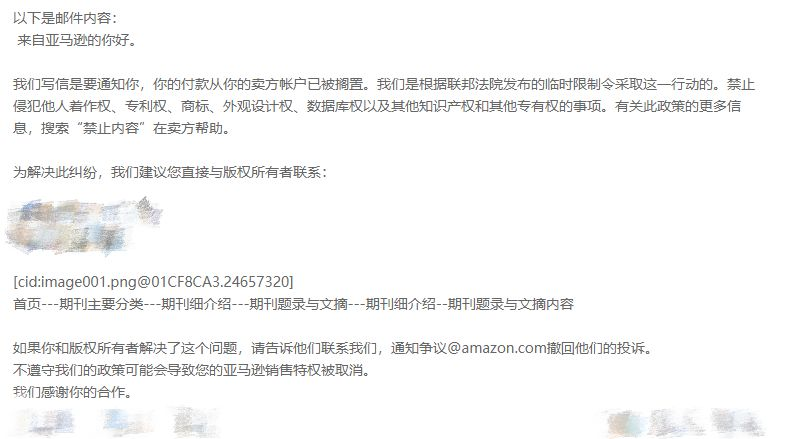This screenshot has height=439, width=791.
Task: Click 期刊细介绍 right after 期刊主要分类
Action: (x=196, y=304)
